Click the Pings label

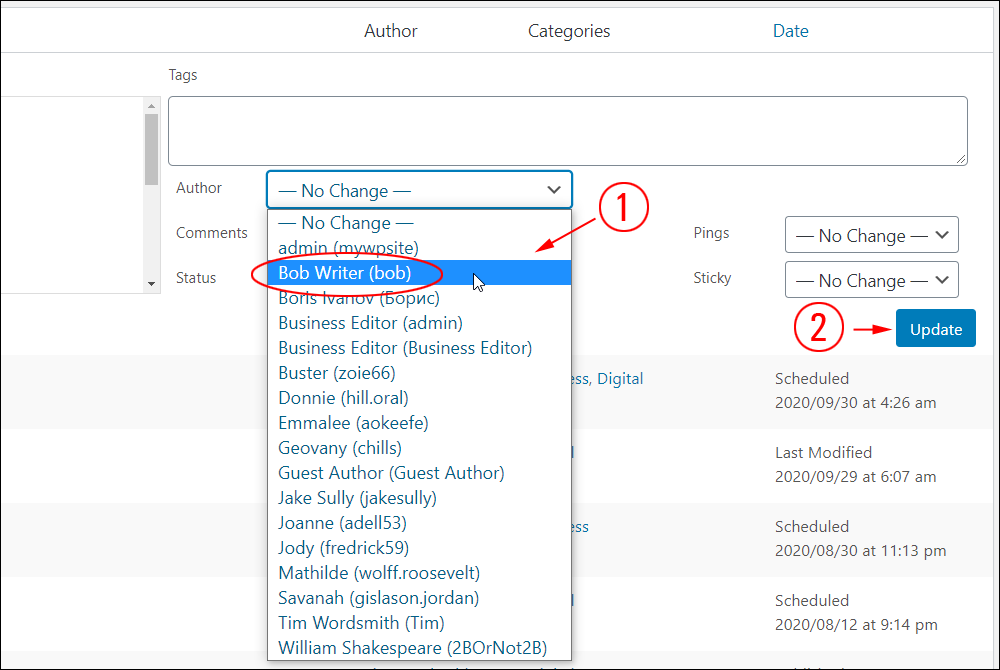tap(711, 233)
